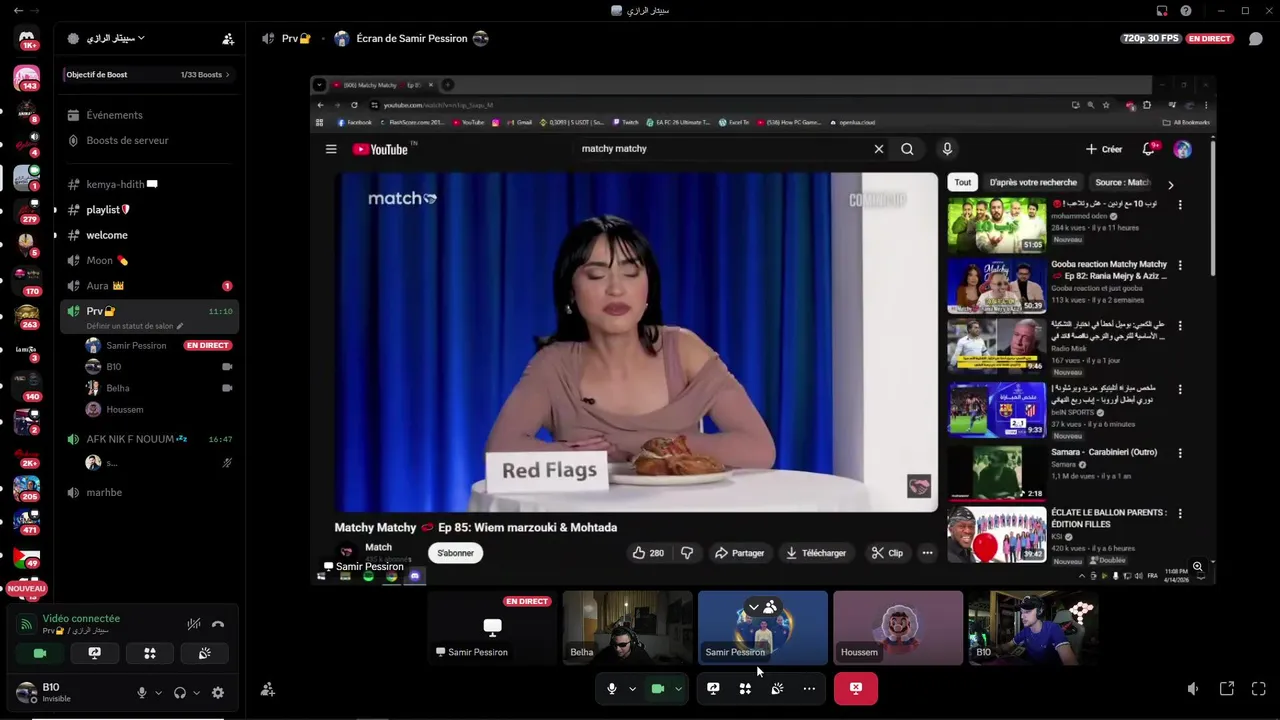
Task: Open 720p 30 FPS stream quality menu
Action: coord(1151,38)
